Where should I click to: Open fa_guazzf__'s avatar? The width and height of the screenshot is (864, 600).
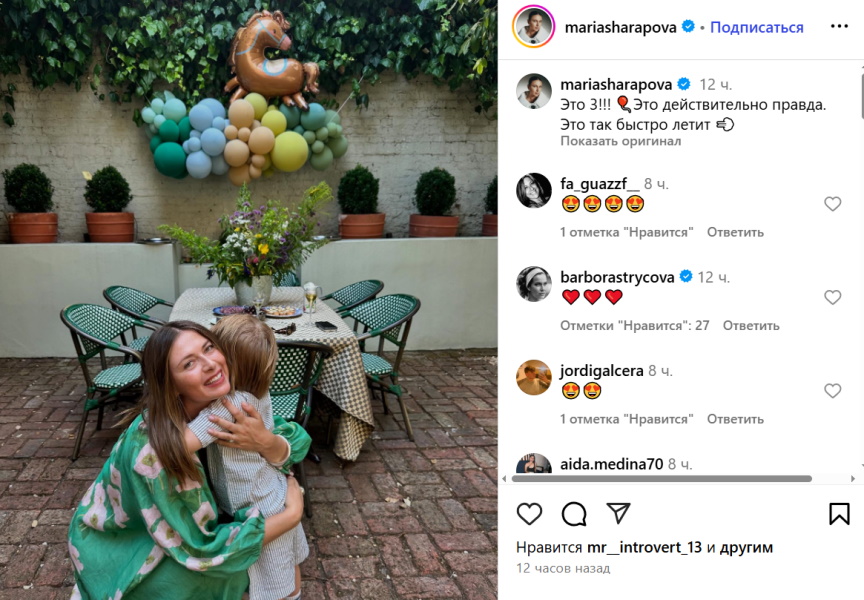533,190
